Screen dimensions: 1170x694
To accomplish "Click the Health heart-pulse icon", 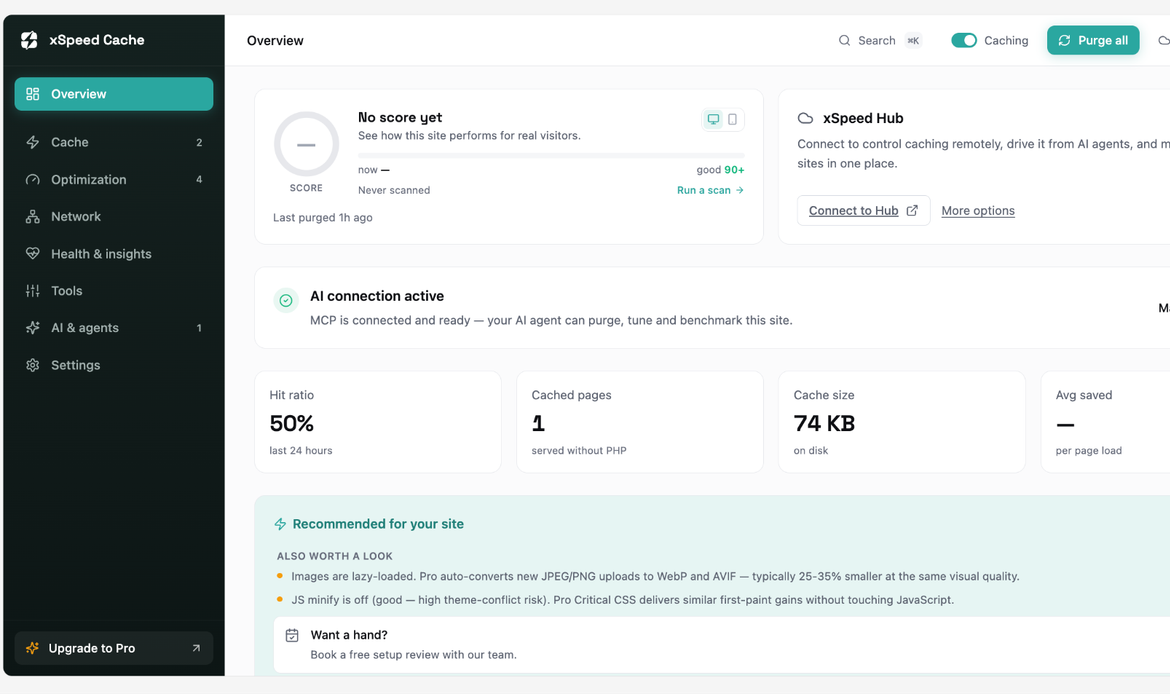I will click(x=33, y=254).
